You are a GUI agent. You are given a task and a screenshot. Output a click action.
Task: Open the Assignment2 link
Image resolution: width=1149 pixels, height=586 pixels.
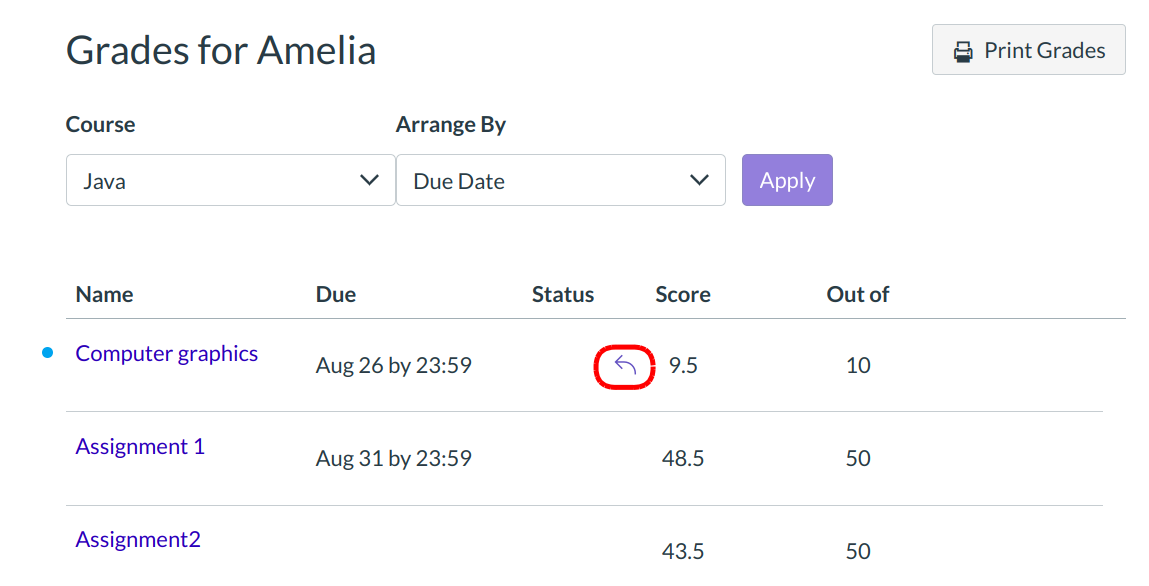[138, 540]
